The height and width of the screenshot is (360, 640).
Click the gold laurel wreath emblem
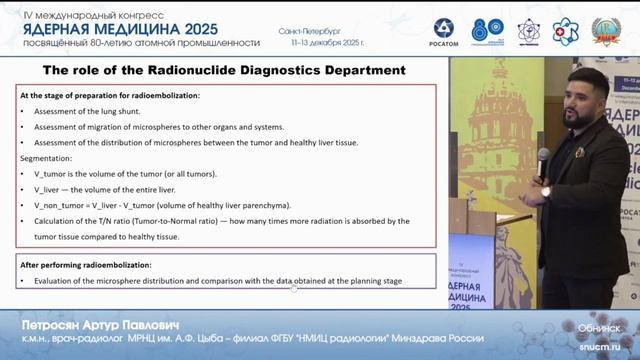click(x=606, y=32)
